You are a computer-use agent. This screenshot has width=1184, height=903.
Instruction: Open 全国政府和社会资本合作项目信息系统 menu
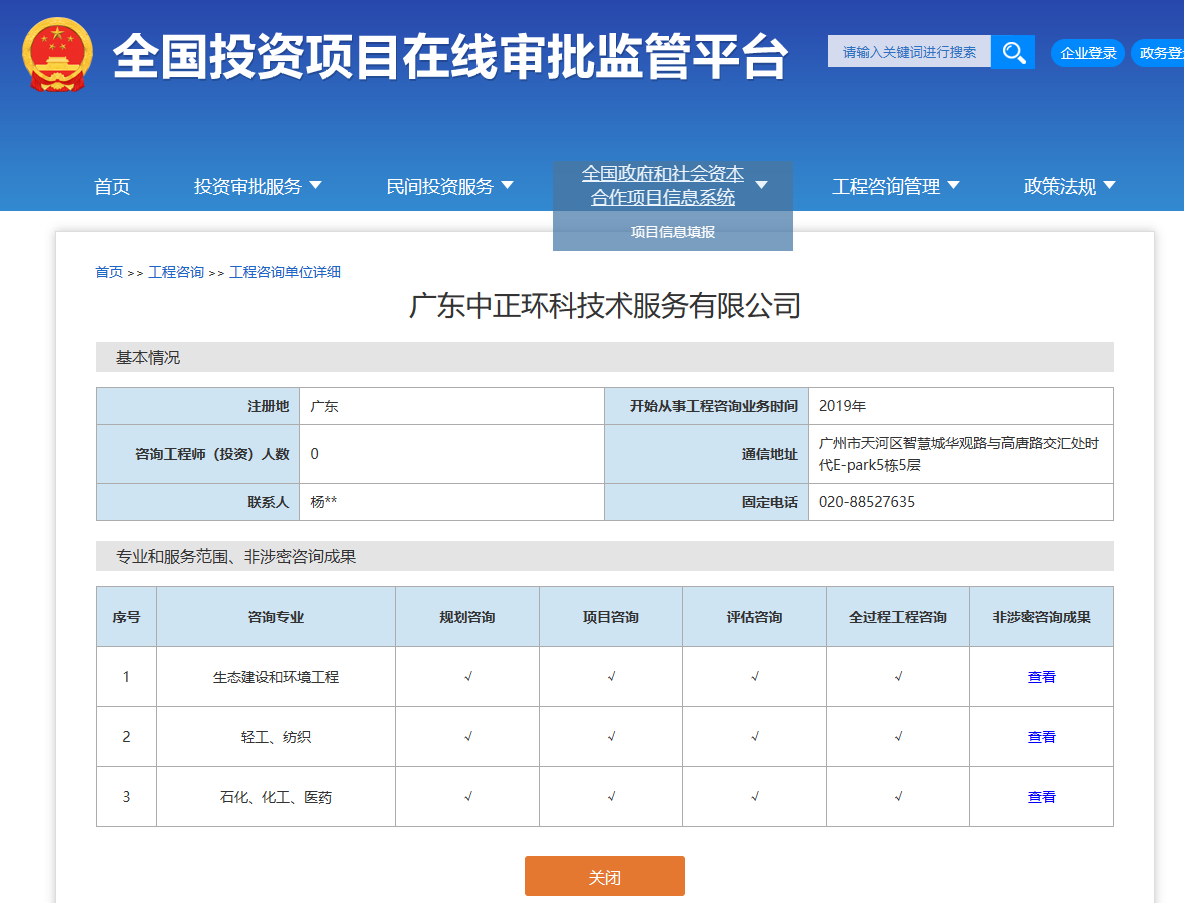coord(663,185)
